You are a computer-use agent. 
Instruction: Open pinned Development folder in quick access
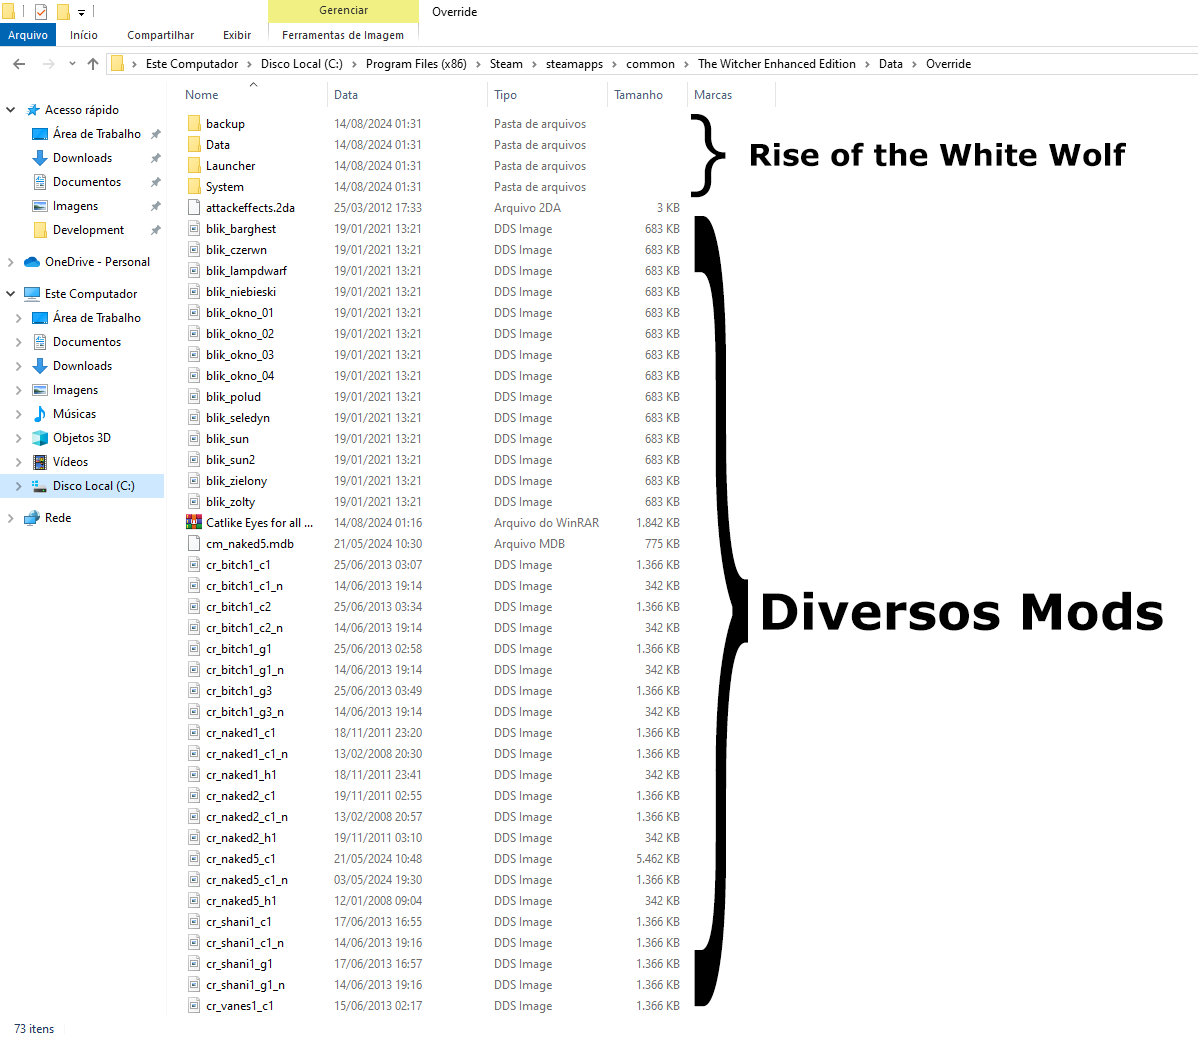89,230
